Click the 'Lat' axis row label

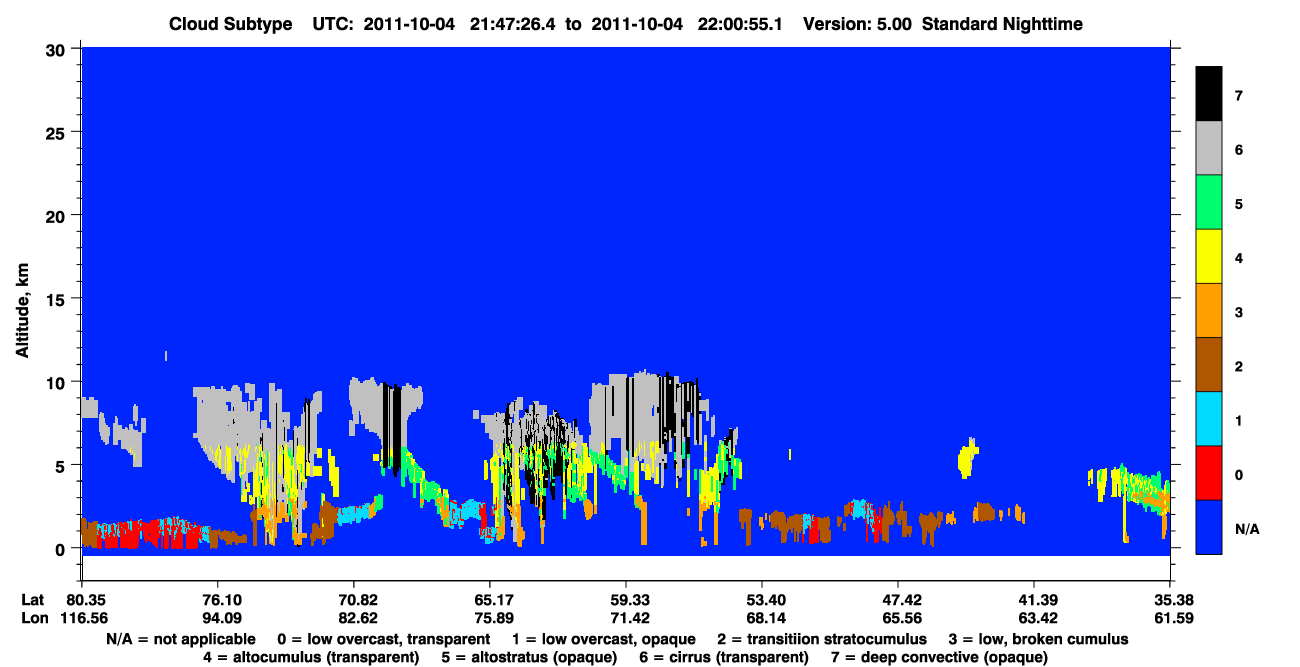click(32, 600)
